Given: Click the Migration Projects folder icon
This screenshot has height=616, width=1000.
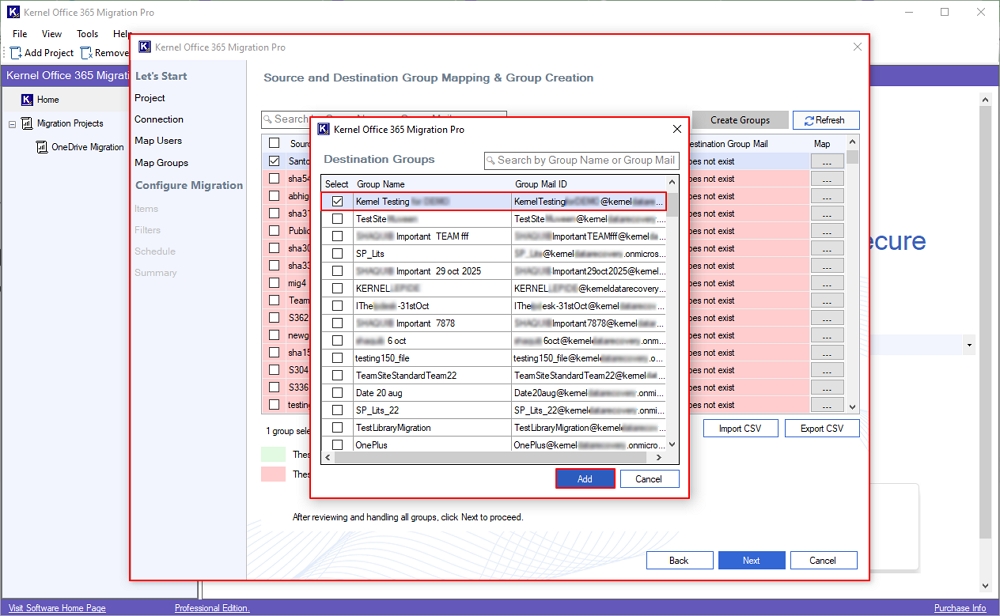Looking at the screenshot, I should coord(27,124).
